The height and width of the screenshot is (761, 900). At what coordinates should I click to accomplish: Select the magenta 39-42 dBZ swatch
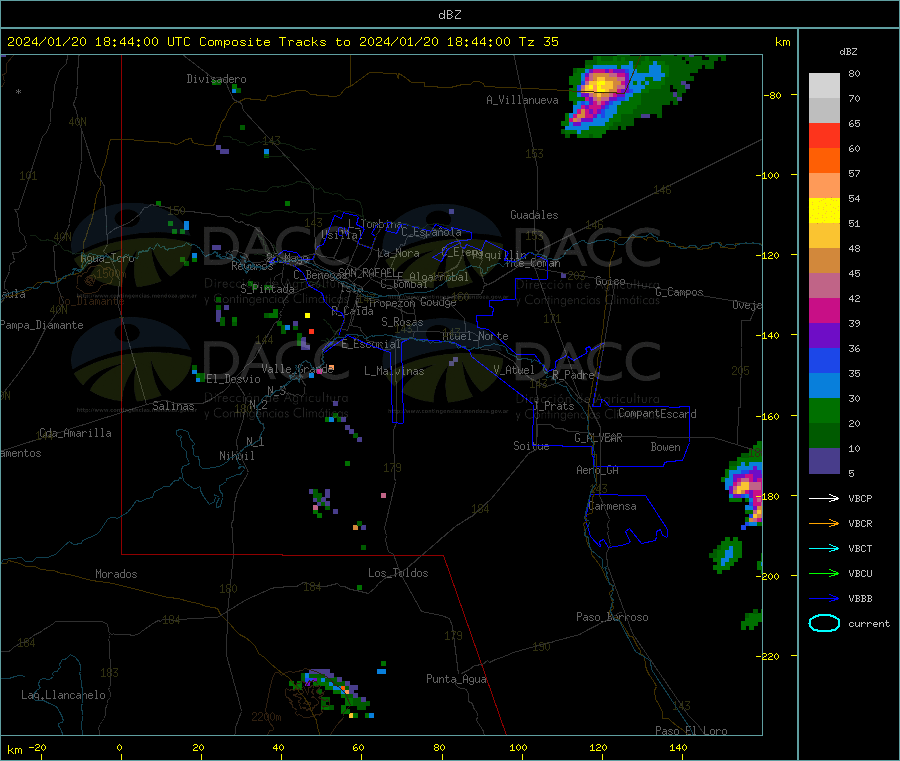[x=824, y=310]
